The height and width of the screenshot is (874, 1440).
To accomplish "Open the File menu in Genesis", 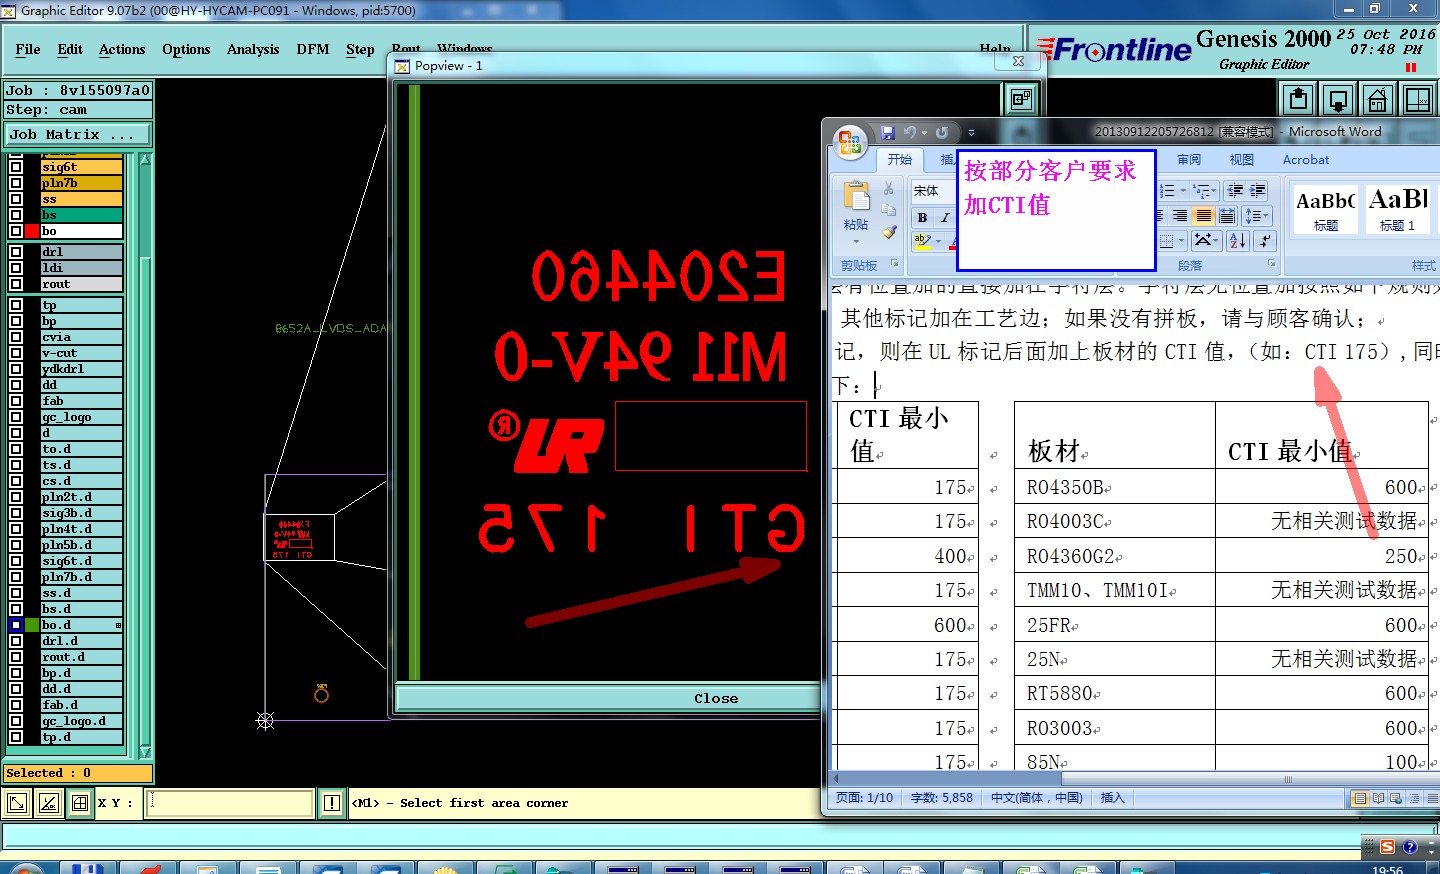I will pyautogui.click(x=28, y=49).
